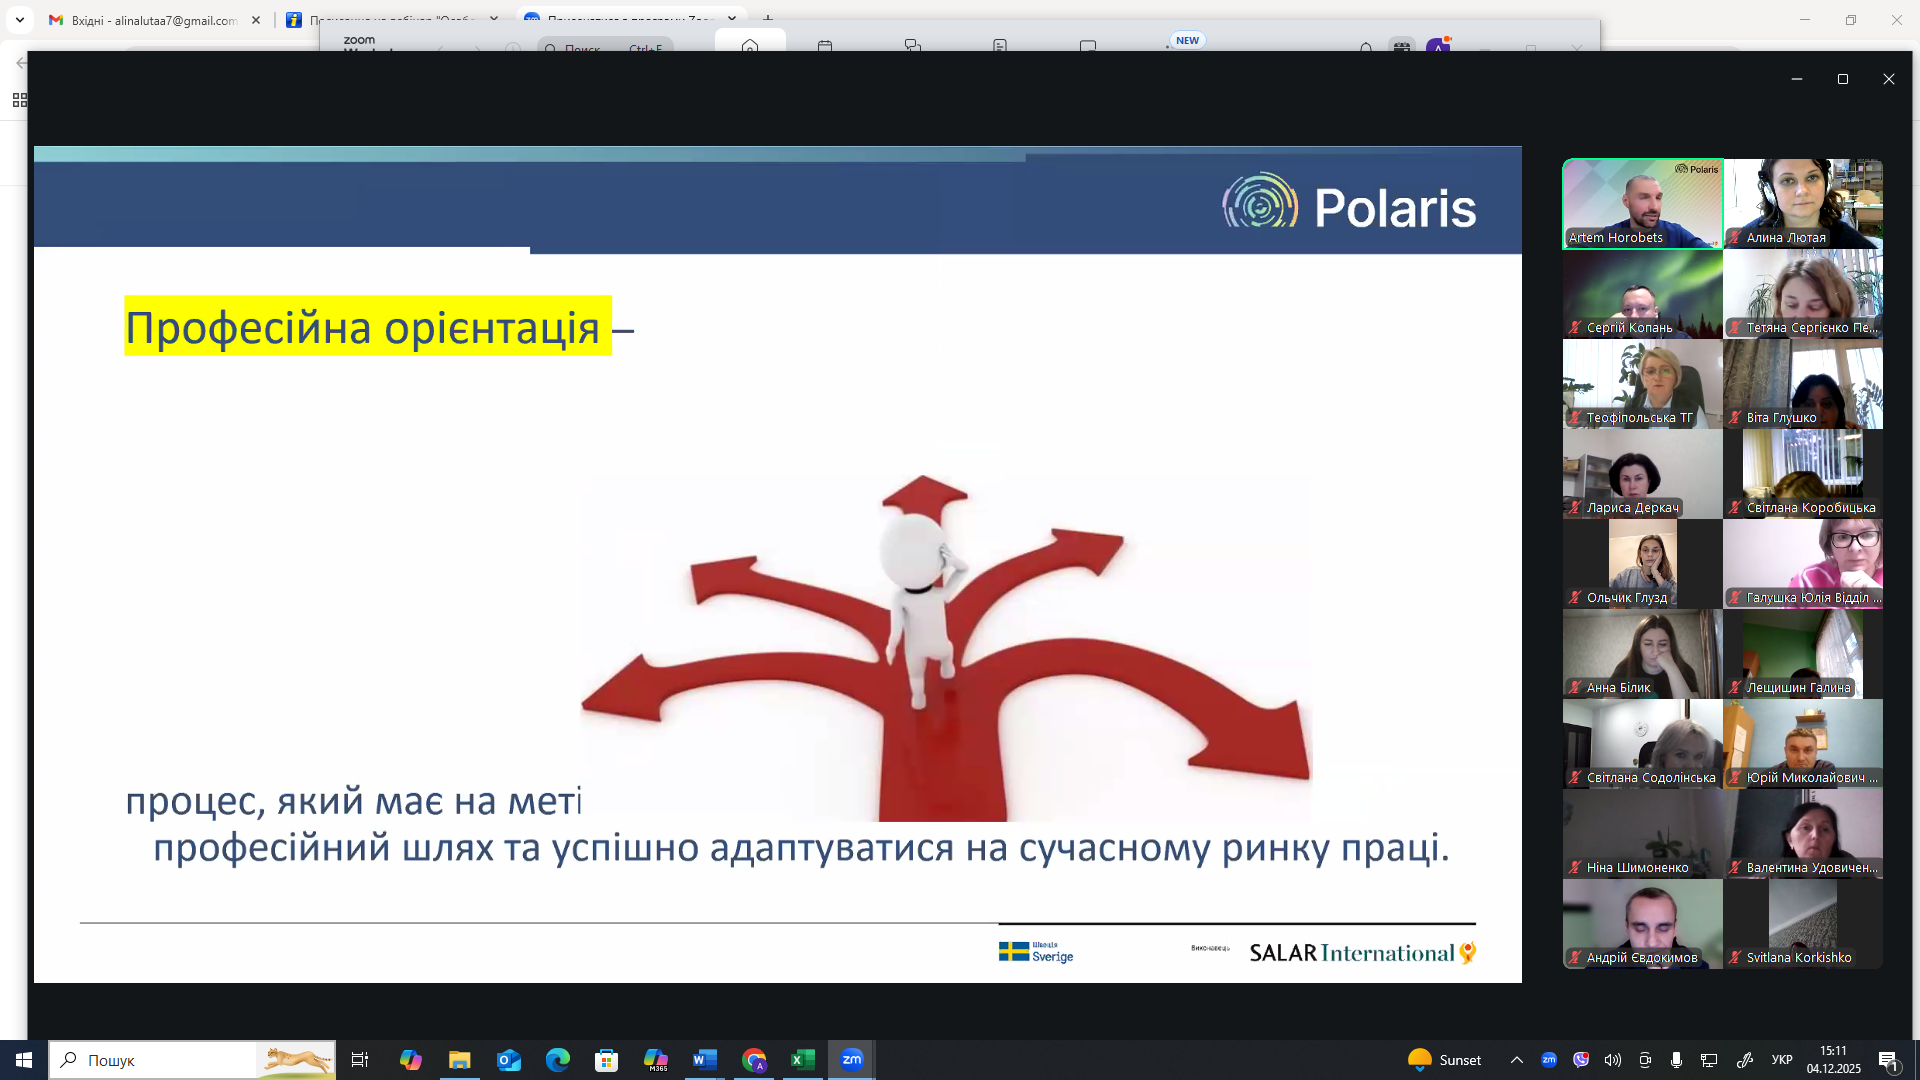Viewport: 1920px width, 1080px height.
Task: Open the Windows Start menu
Action: (24, 1060)
